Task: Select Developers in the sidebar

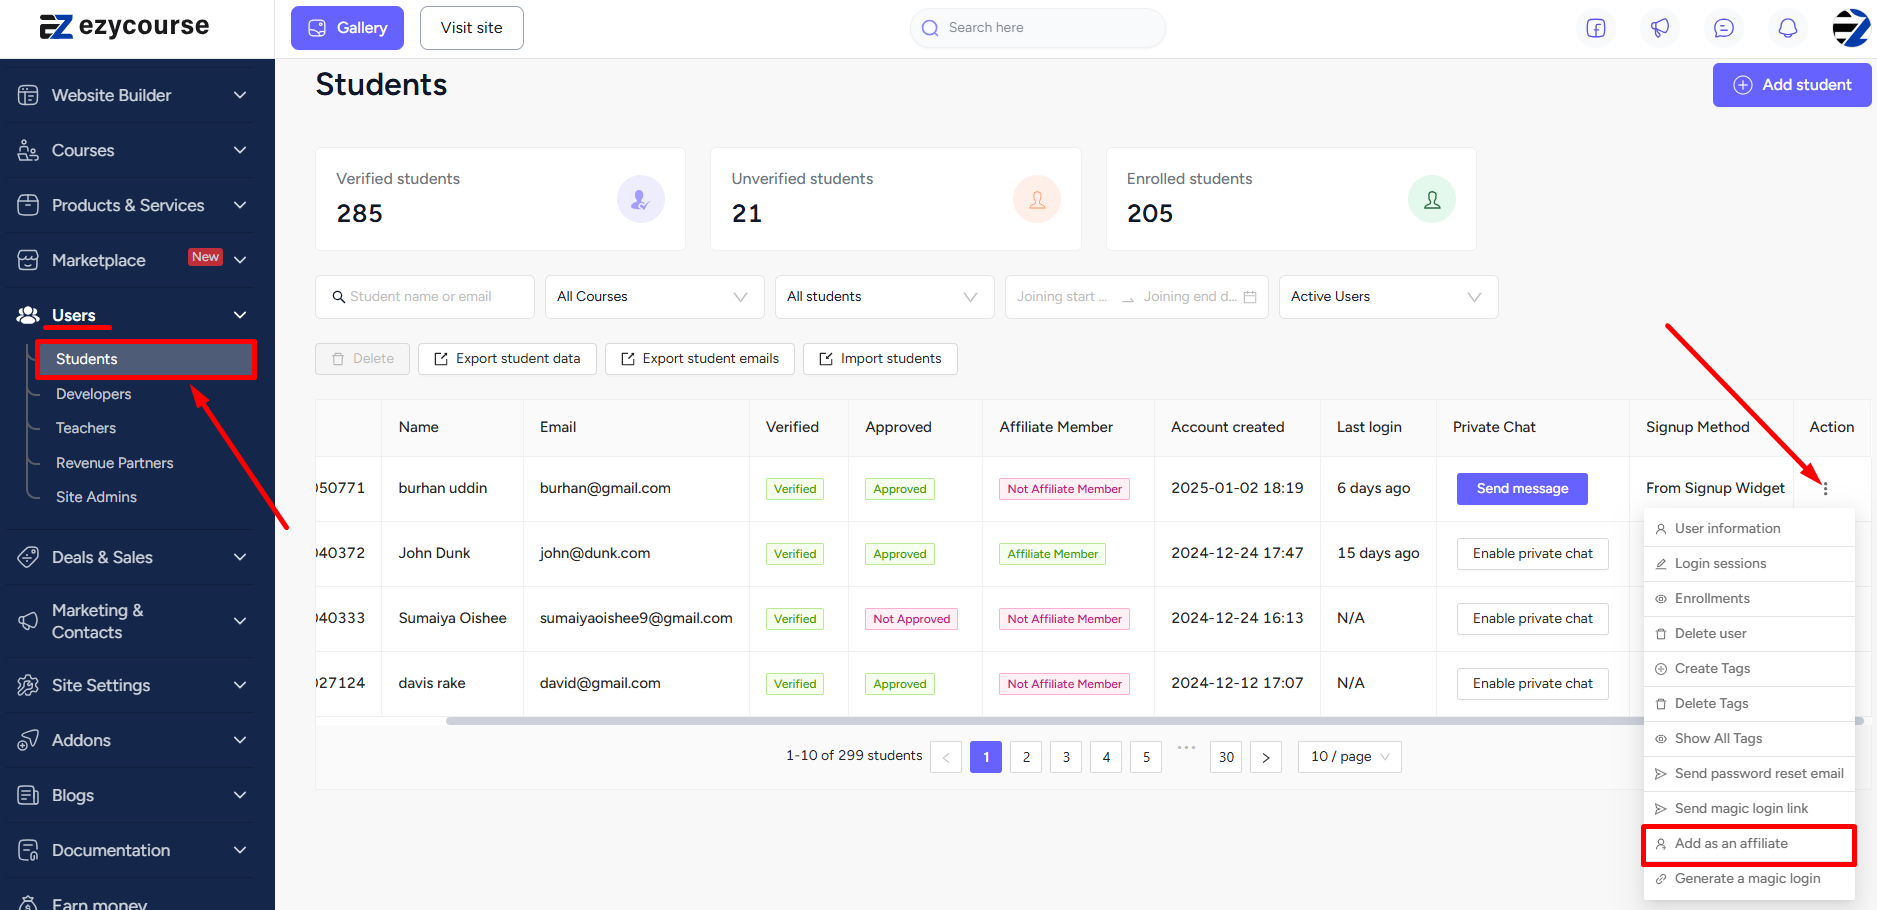Action: click(x=93, y=394)
